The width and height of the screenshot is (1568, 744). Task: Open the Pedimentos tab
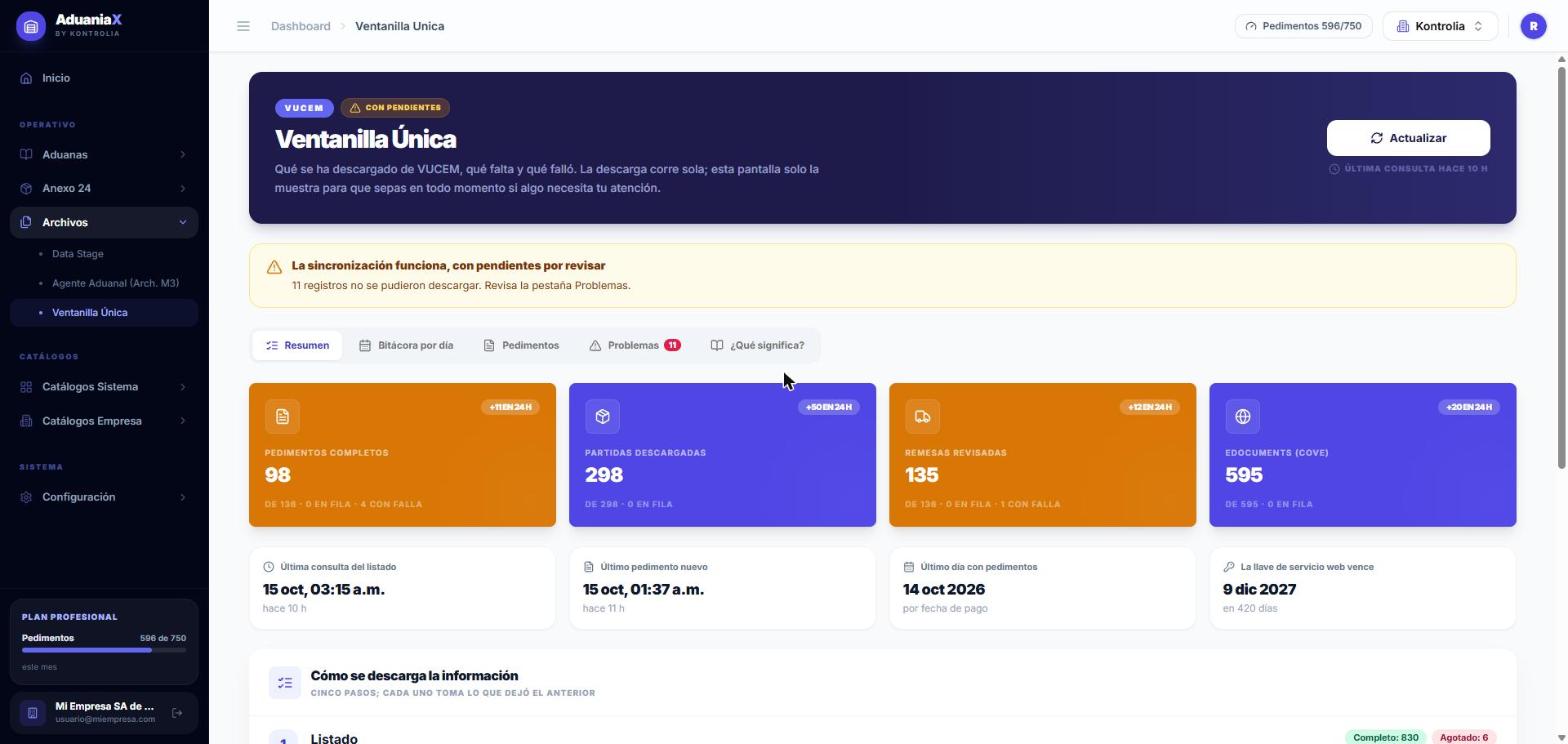[521, 345]
